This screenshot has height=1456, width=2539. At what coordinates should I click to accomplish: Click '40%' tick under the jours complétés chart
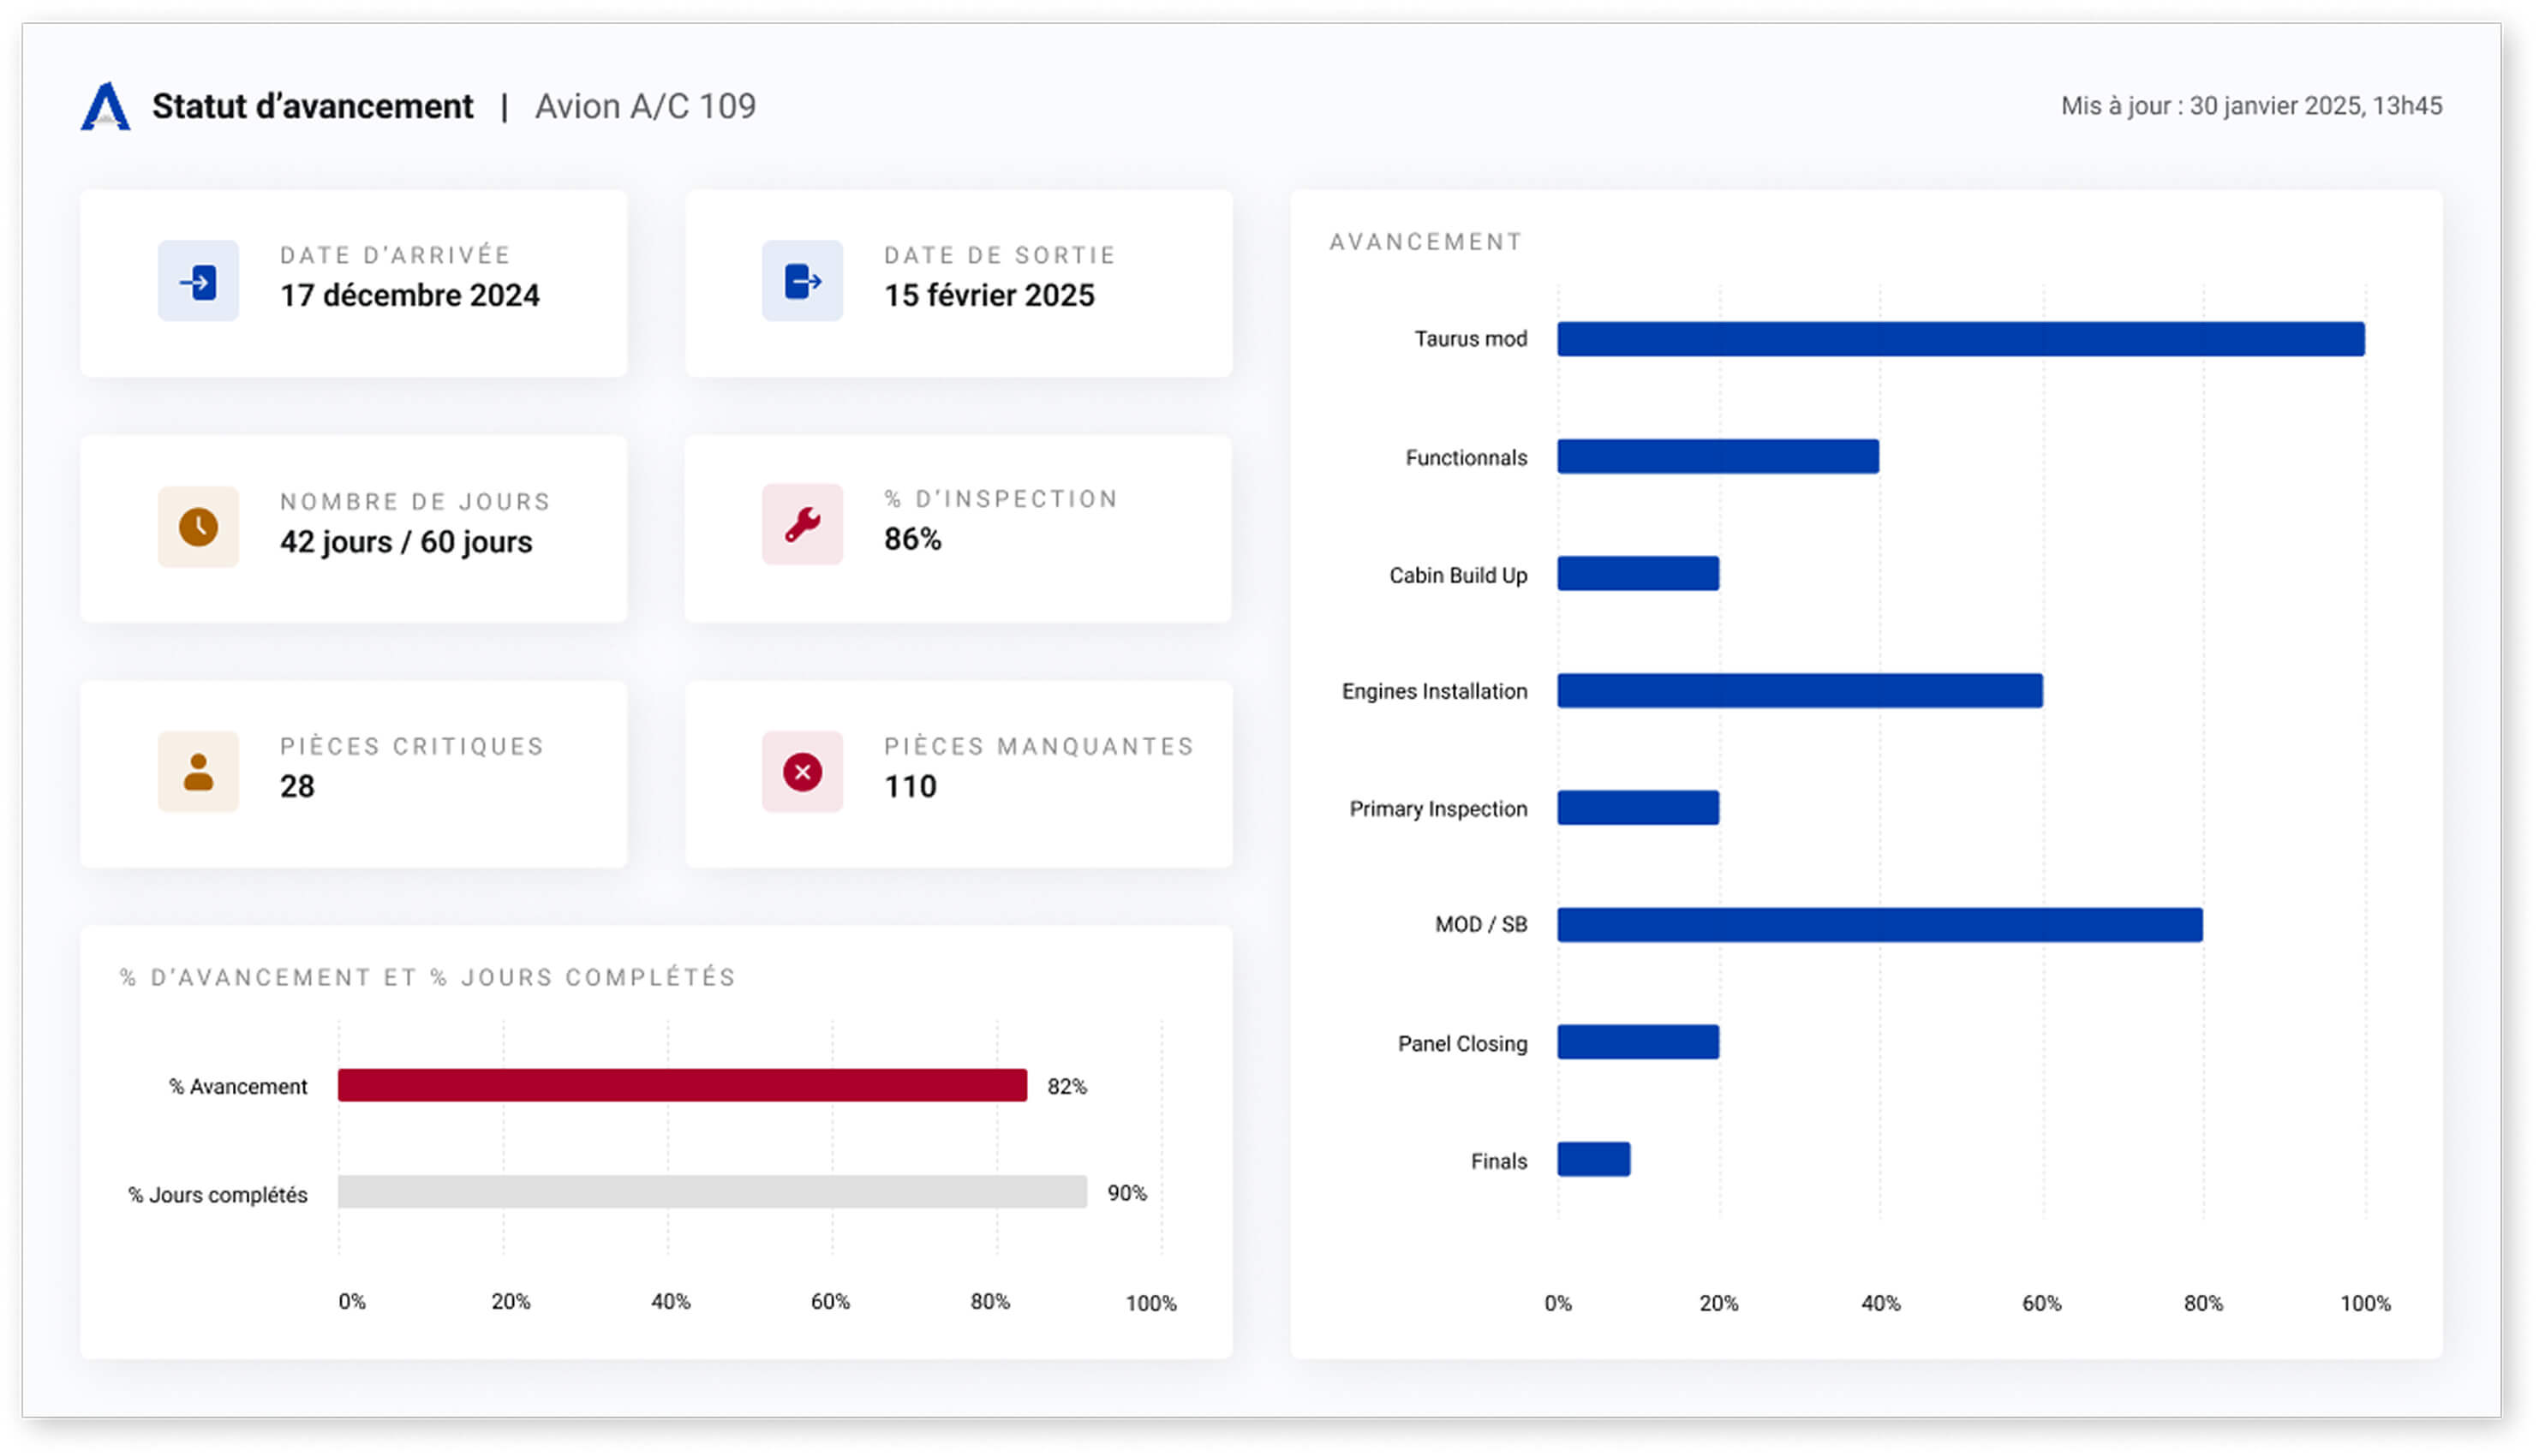point(670,1301)
